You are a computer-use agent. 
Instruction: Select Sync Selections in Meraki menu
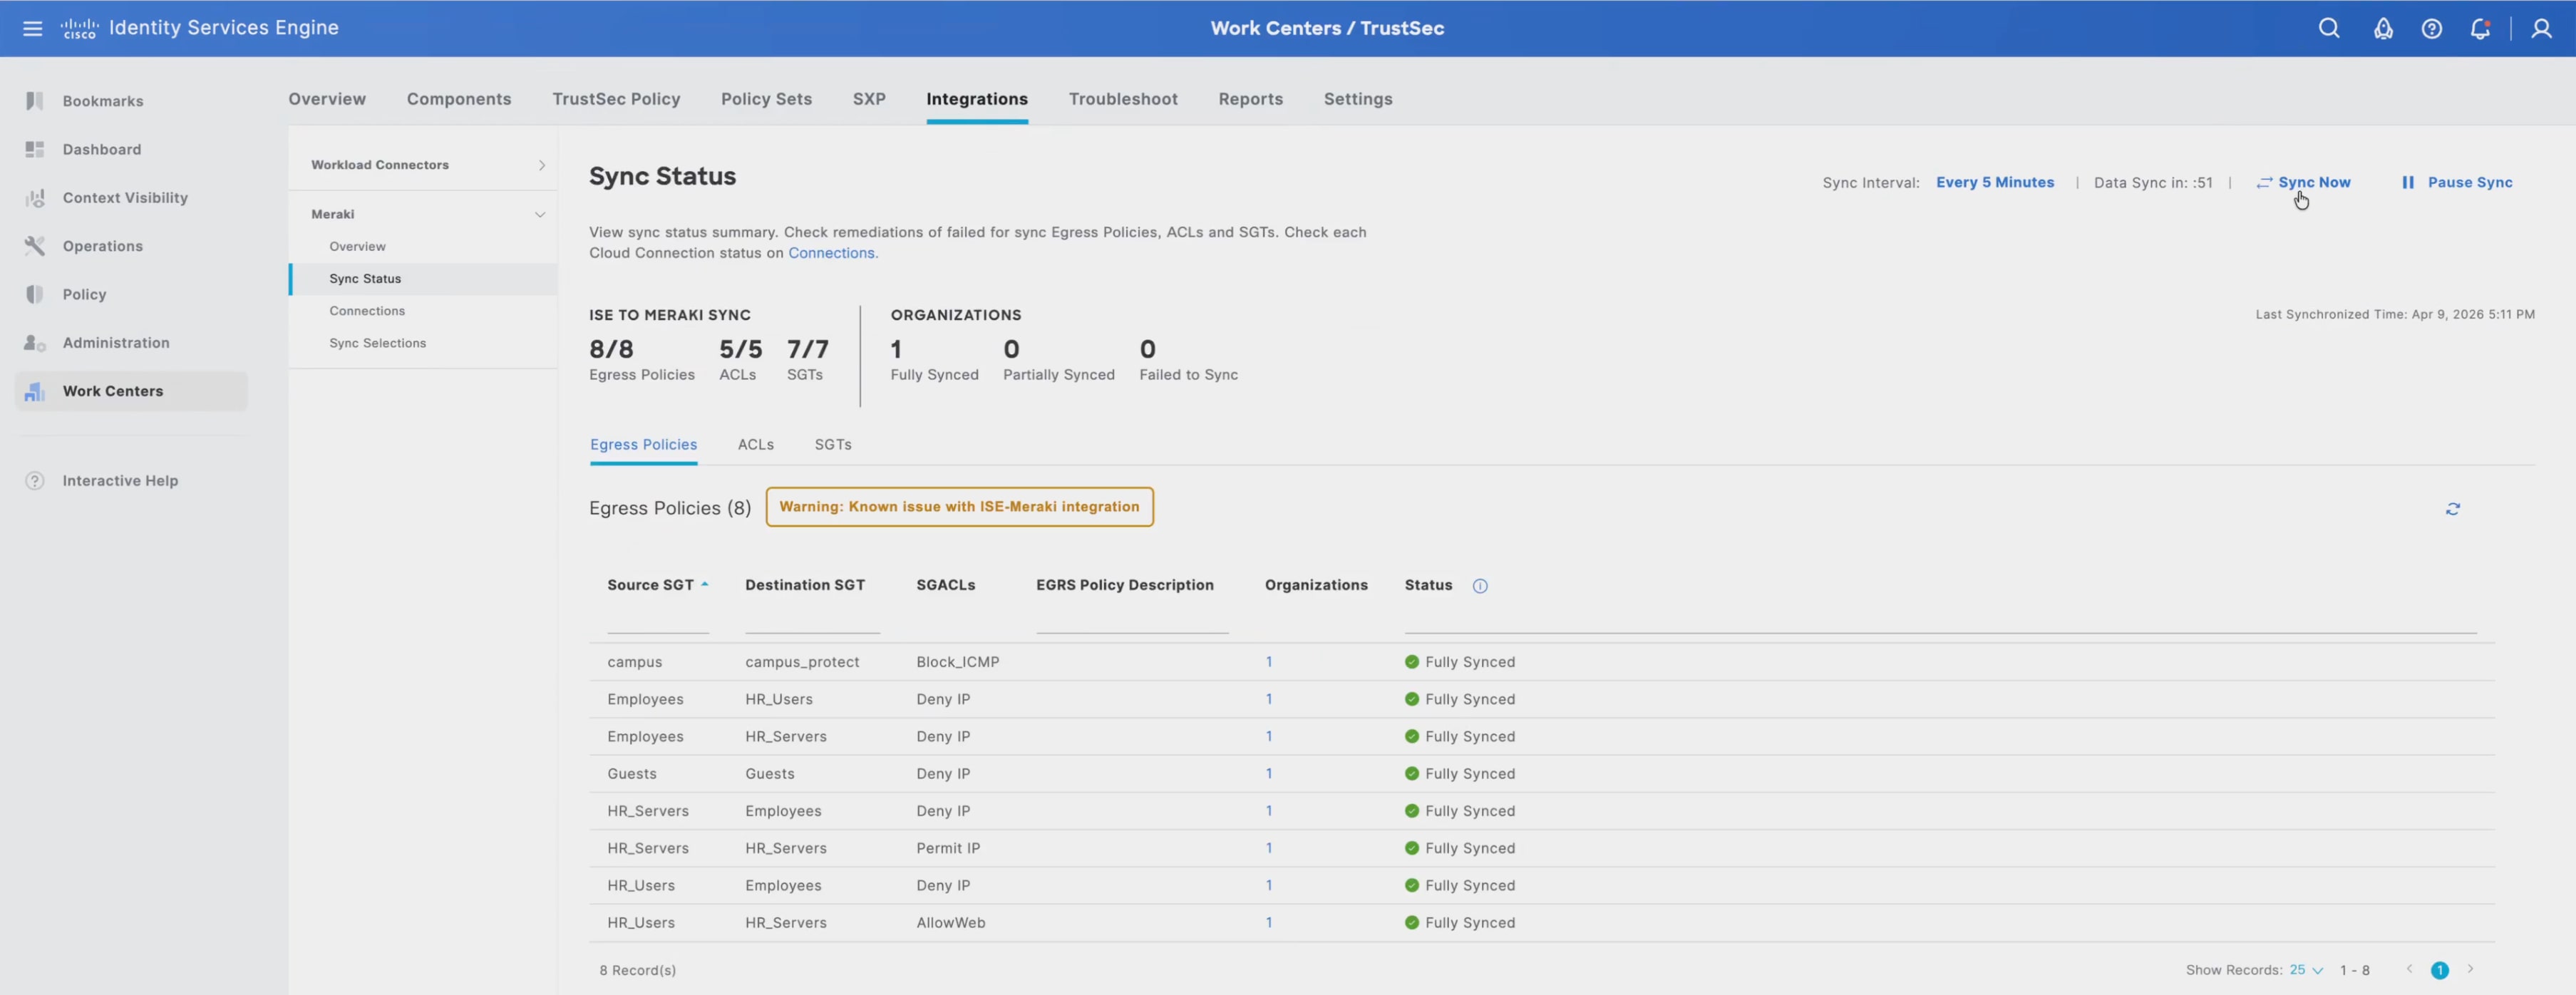pyautogui.click(x=377, y=343)
